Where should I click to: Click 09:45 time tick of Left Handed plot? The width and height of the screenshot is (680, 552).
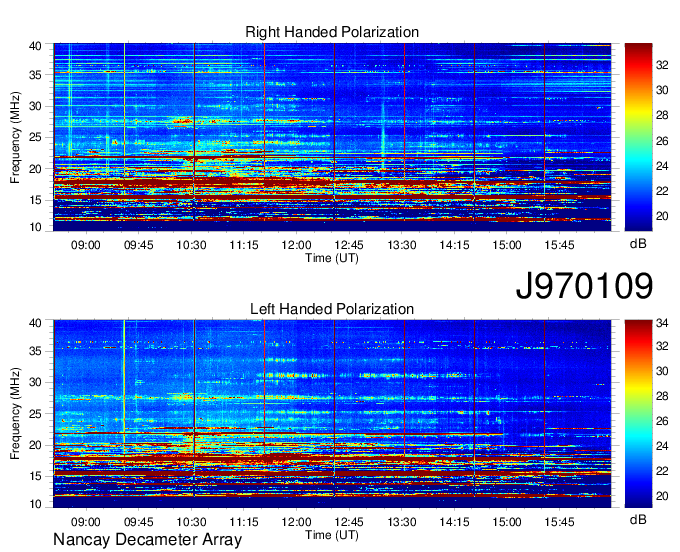139,522
